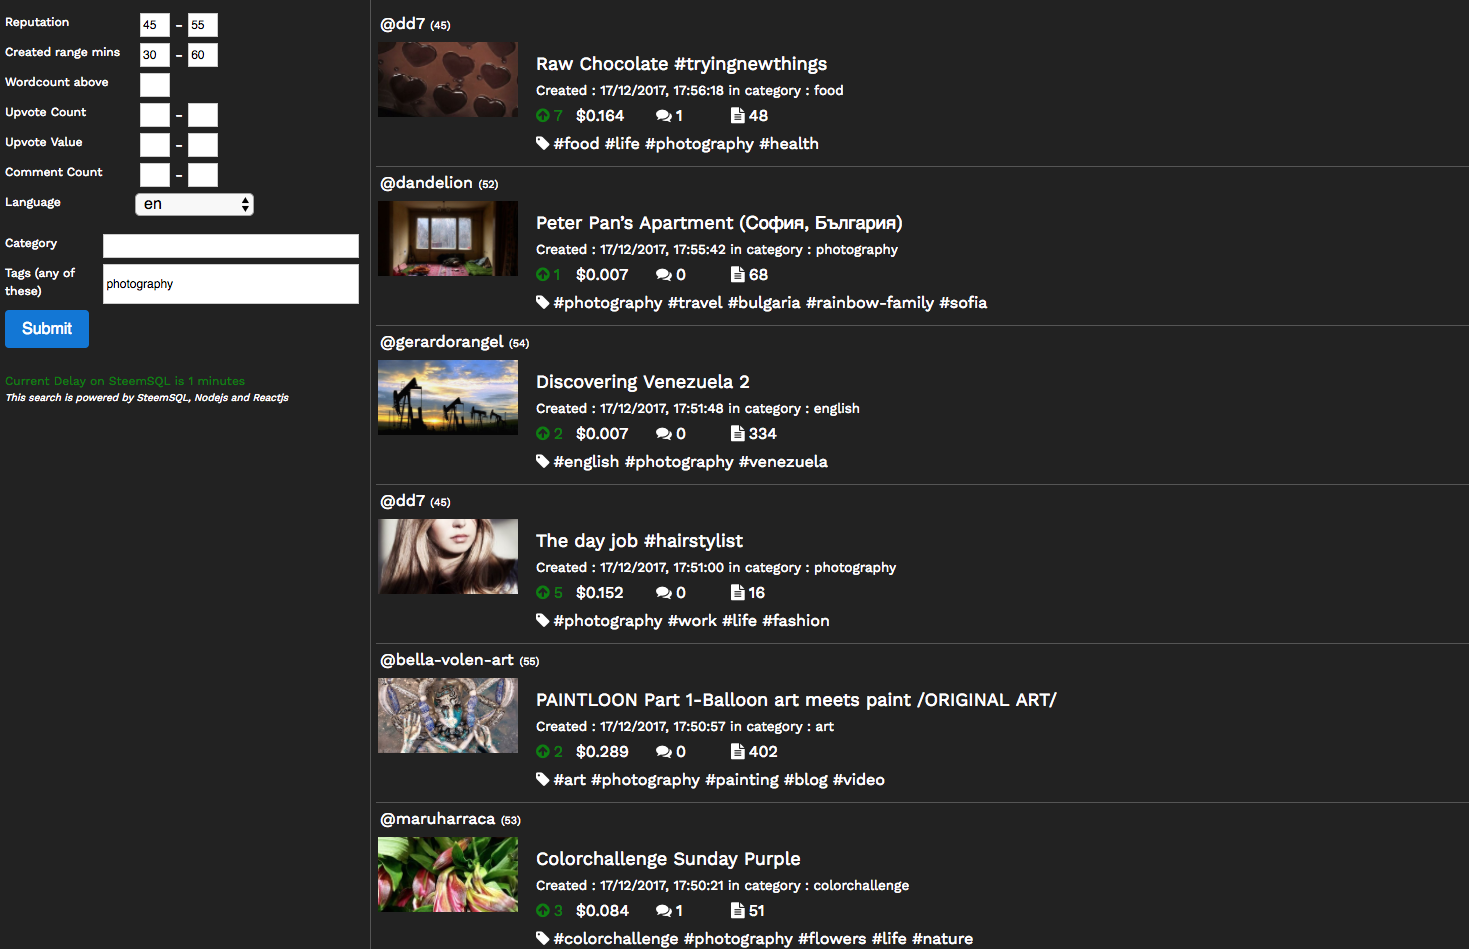Click document icon next to 334 wordcount
1469x949 pixels.
pyautogui.click(x=738, y=434)
